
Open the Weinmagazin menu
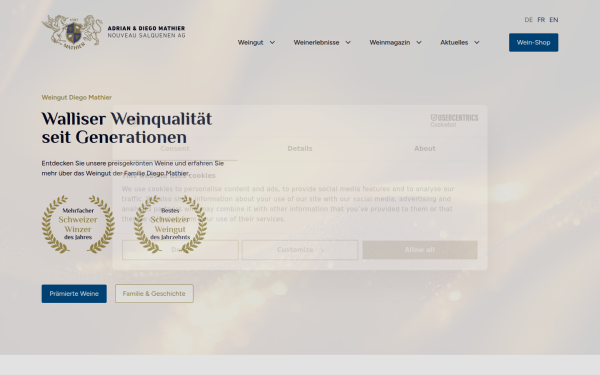point(390,42)
